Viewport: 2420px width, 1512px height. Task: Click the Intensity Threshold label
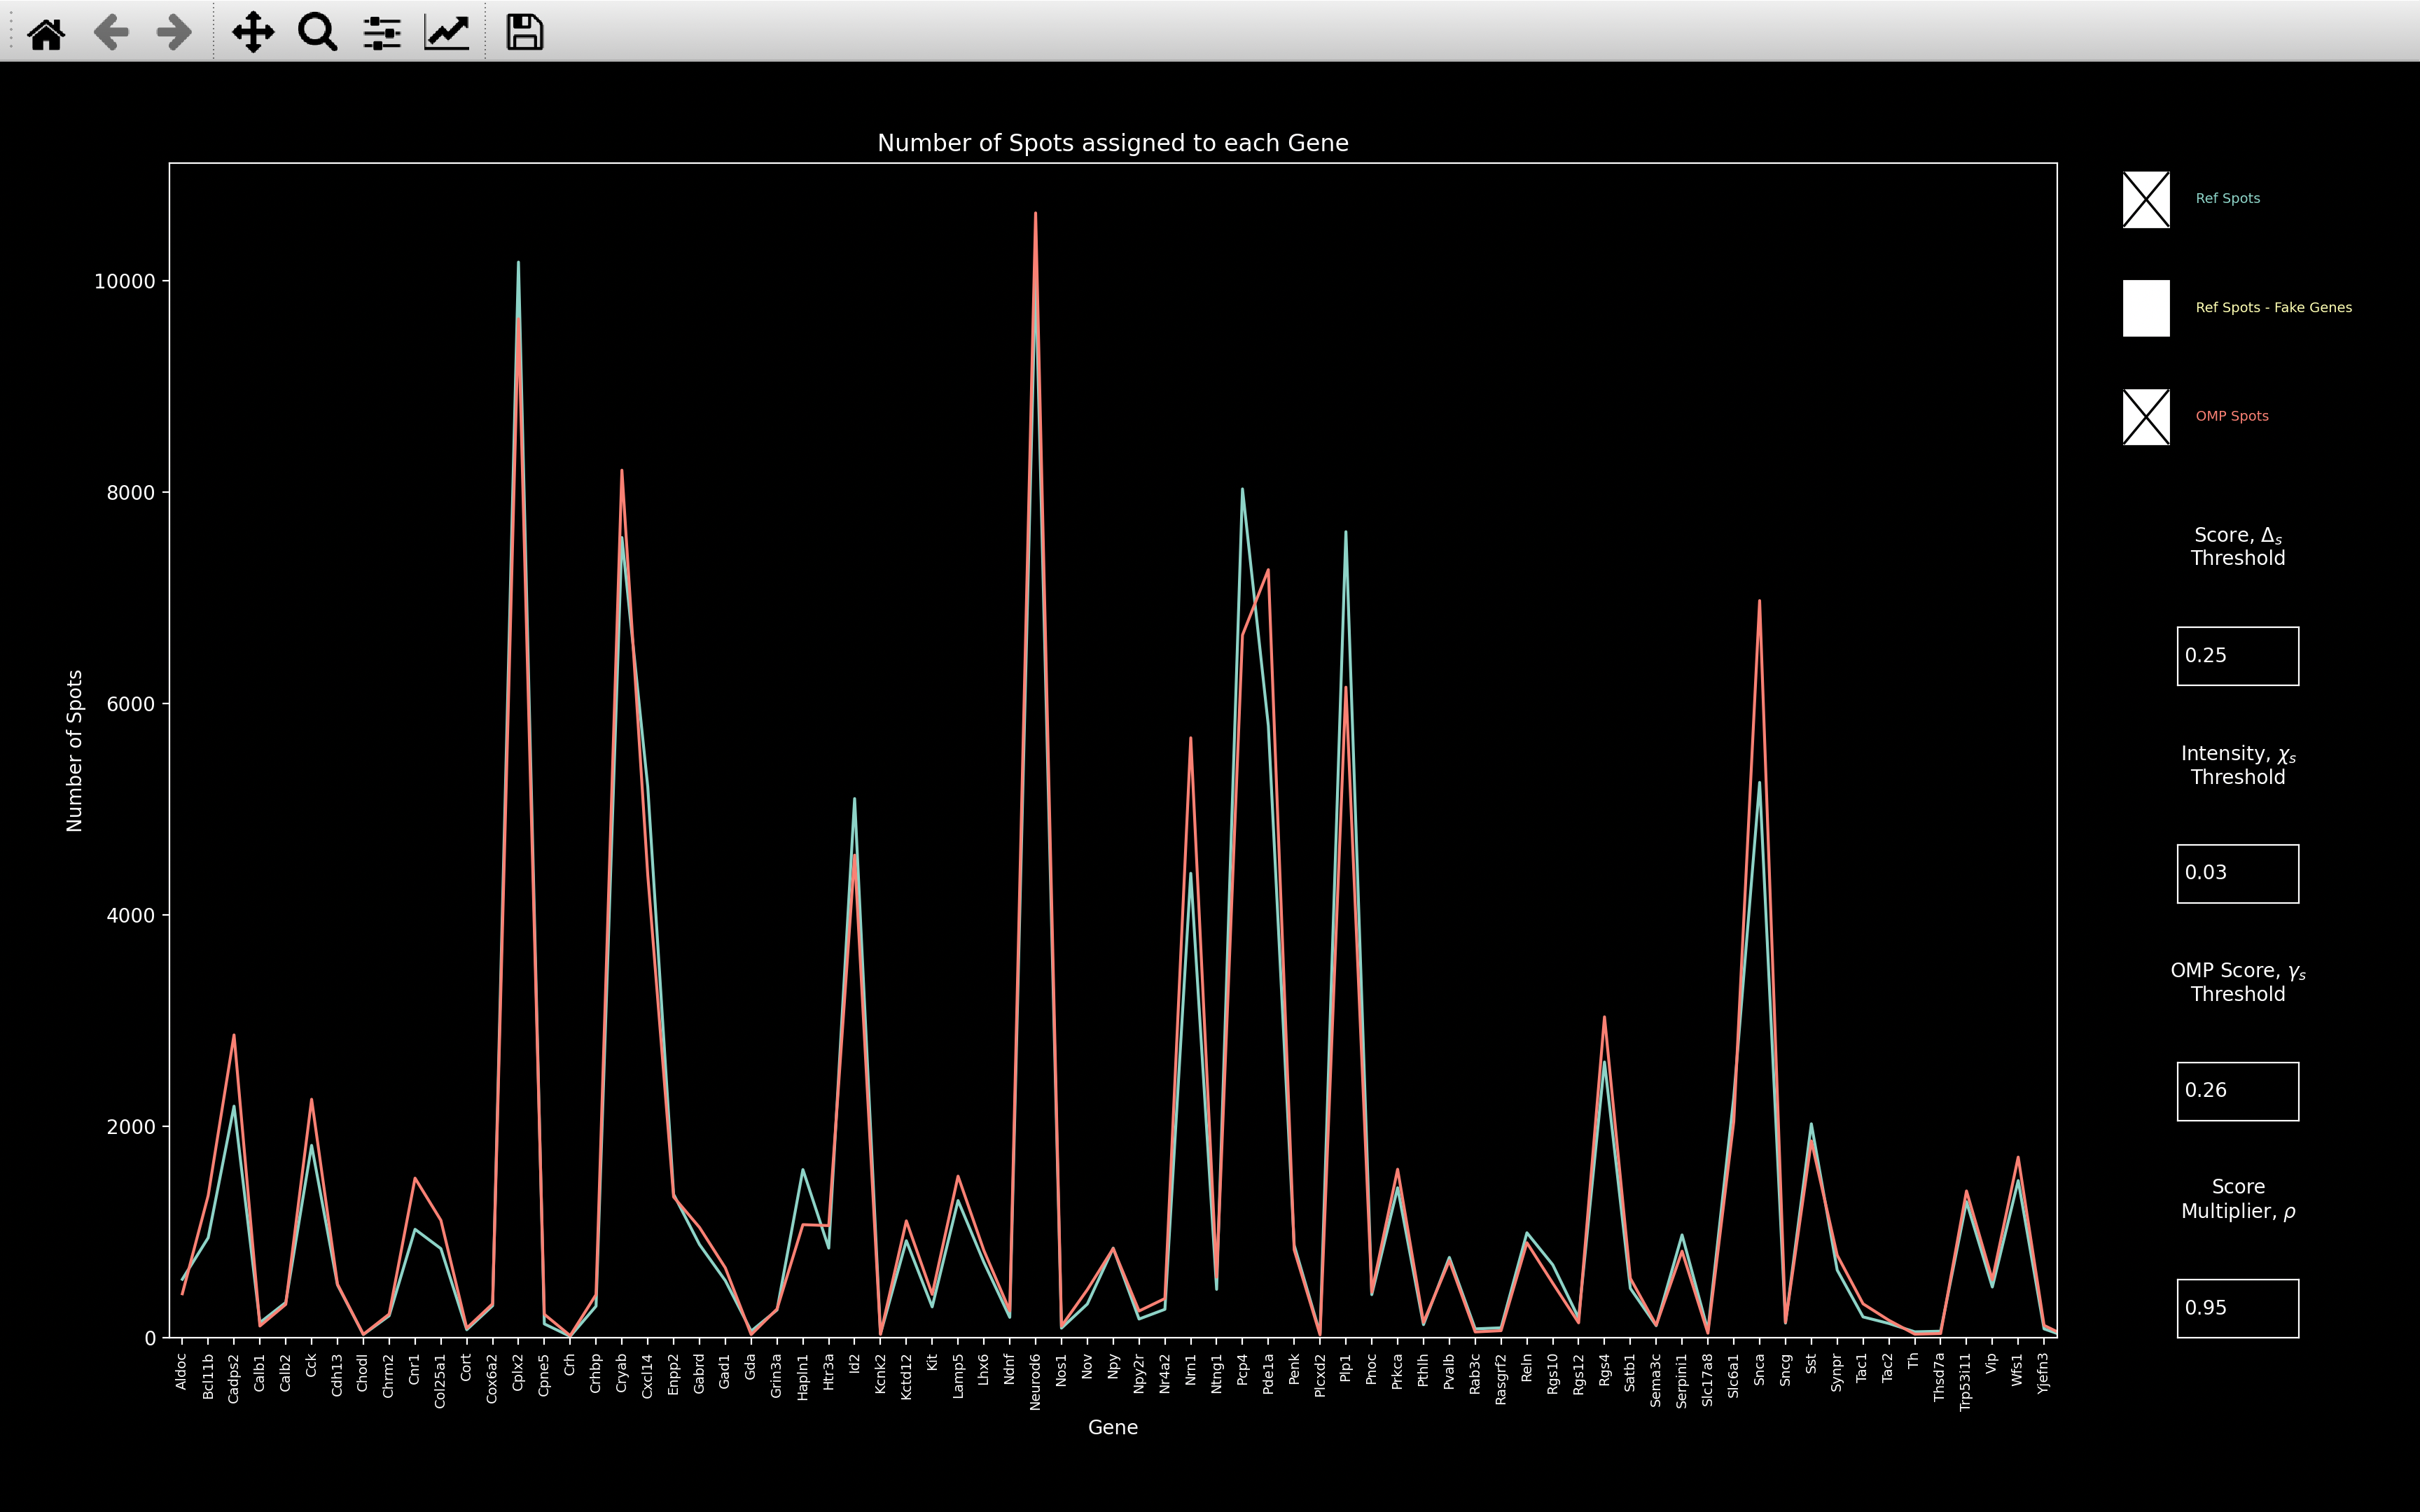click(x=2238, y=765)
